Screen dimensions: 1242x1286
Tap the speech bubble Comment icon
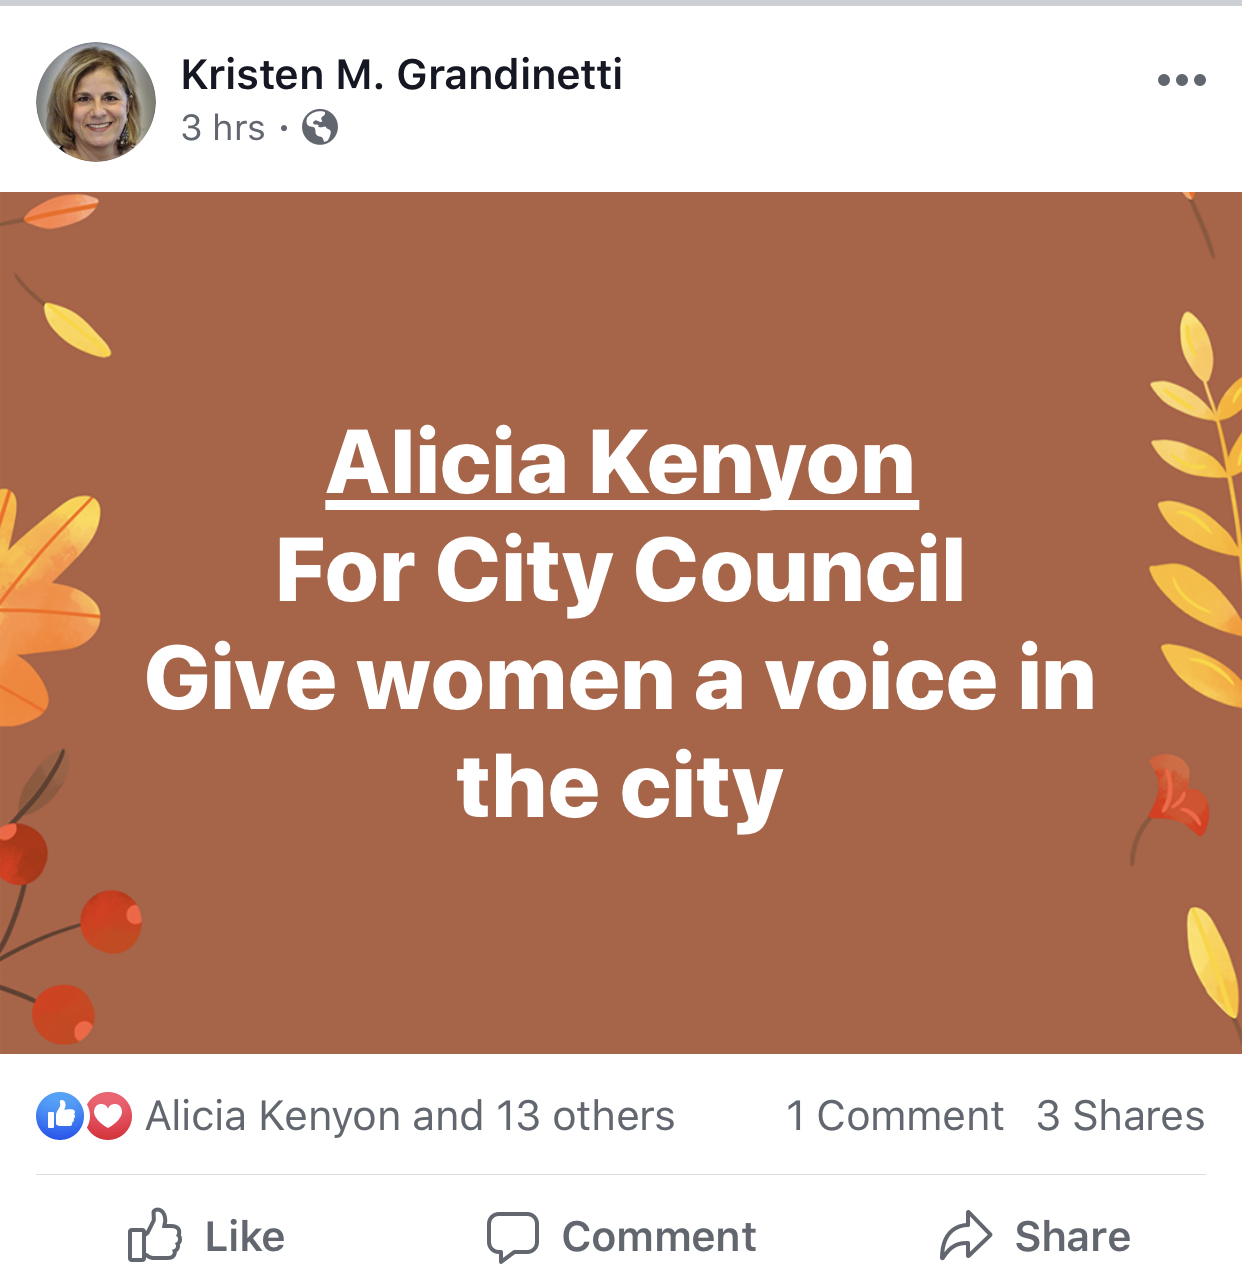pos(513,1237)
